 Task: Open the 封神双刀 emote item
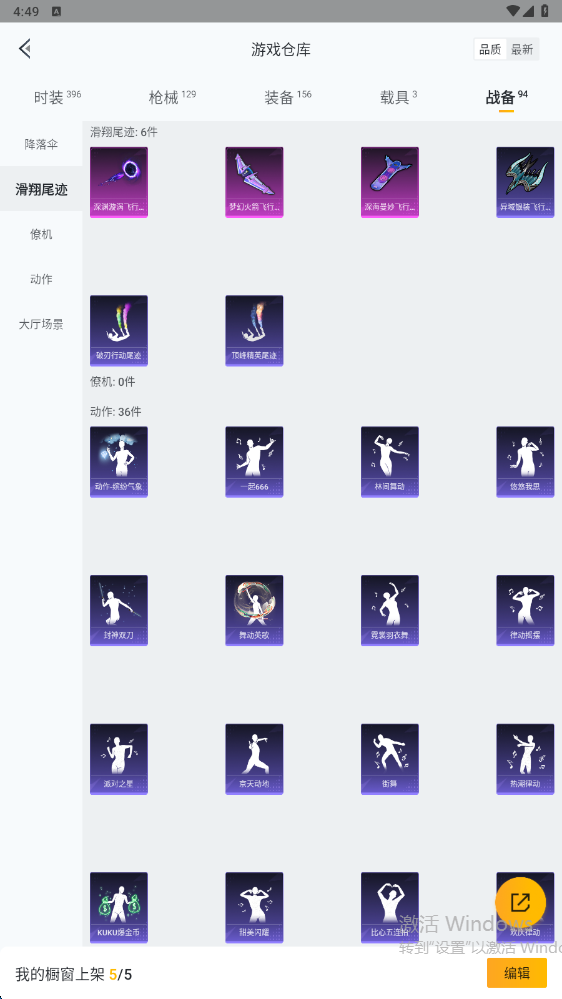(x=119, y=610)
